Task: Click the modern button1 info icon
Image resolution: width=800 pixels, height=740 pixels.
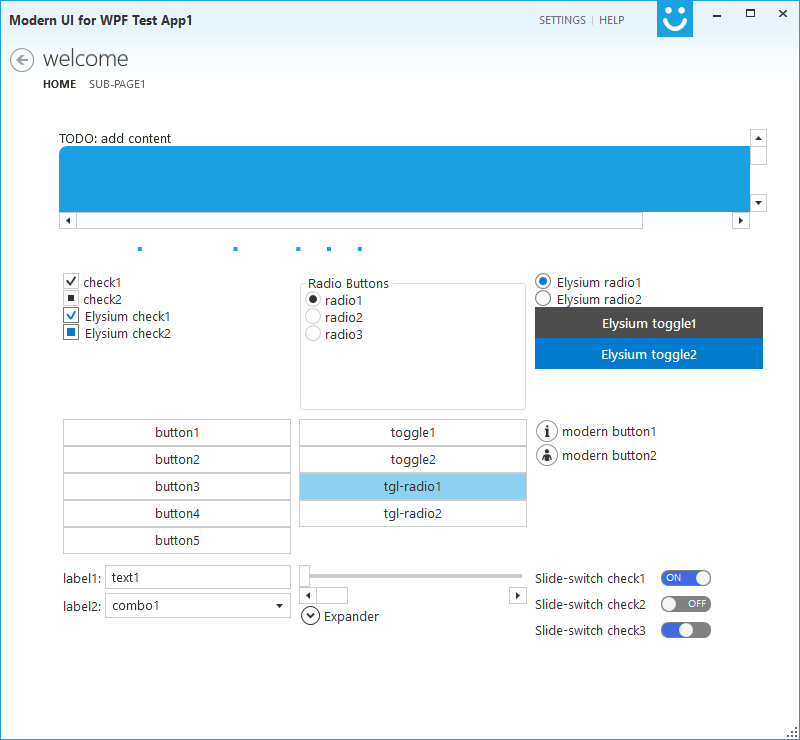Action: pos(546,431)
